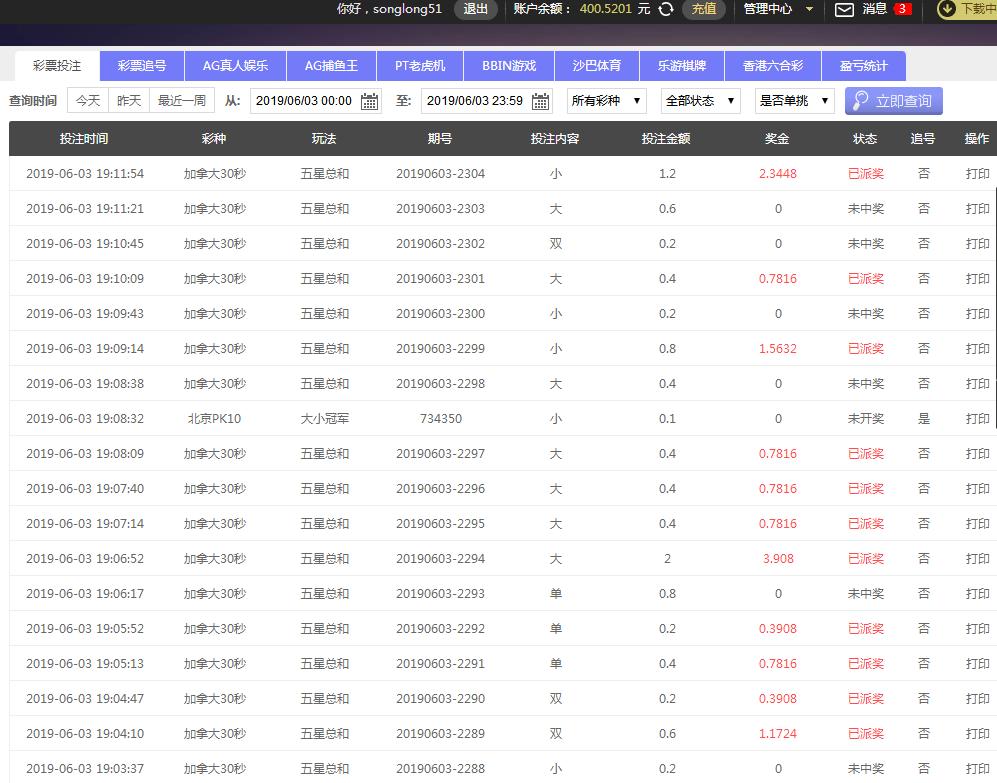997x783 pixels.
Task: Open the BBIN游戏 tab
Action: tap(509, 66)
